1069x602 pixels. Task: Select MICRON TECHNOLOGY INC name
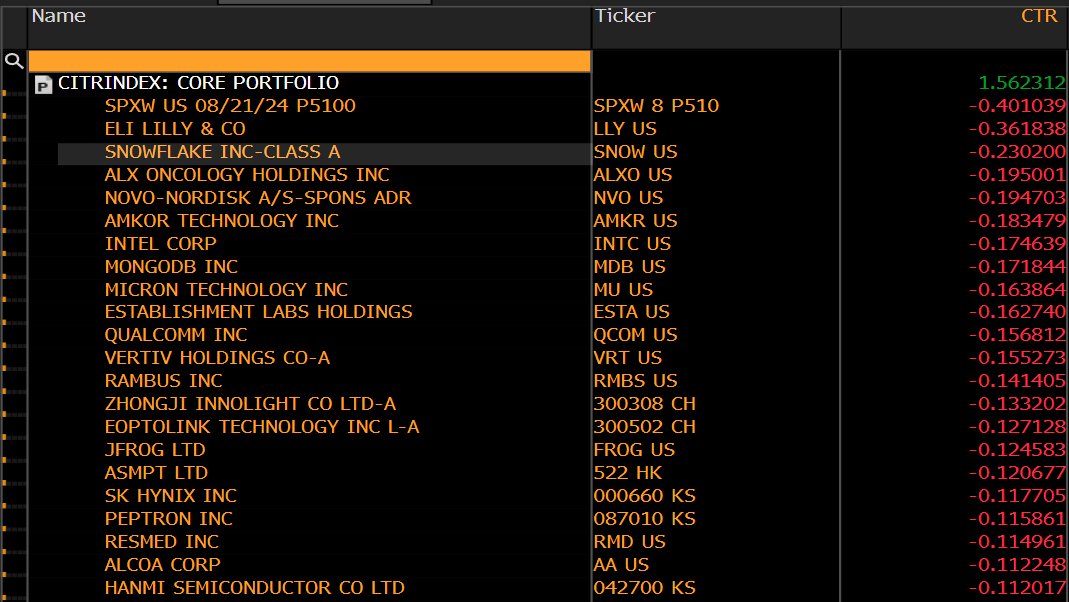226,290
